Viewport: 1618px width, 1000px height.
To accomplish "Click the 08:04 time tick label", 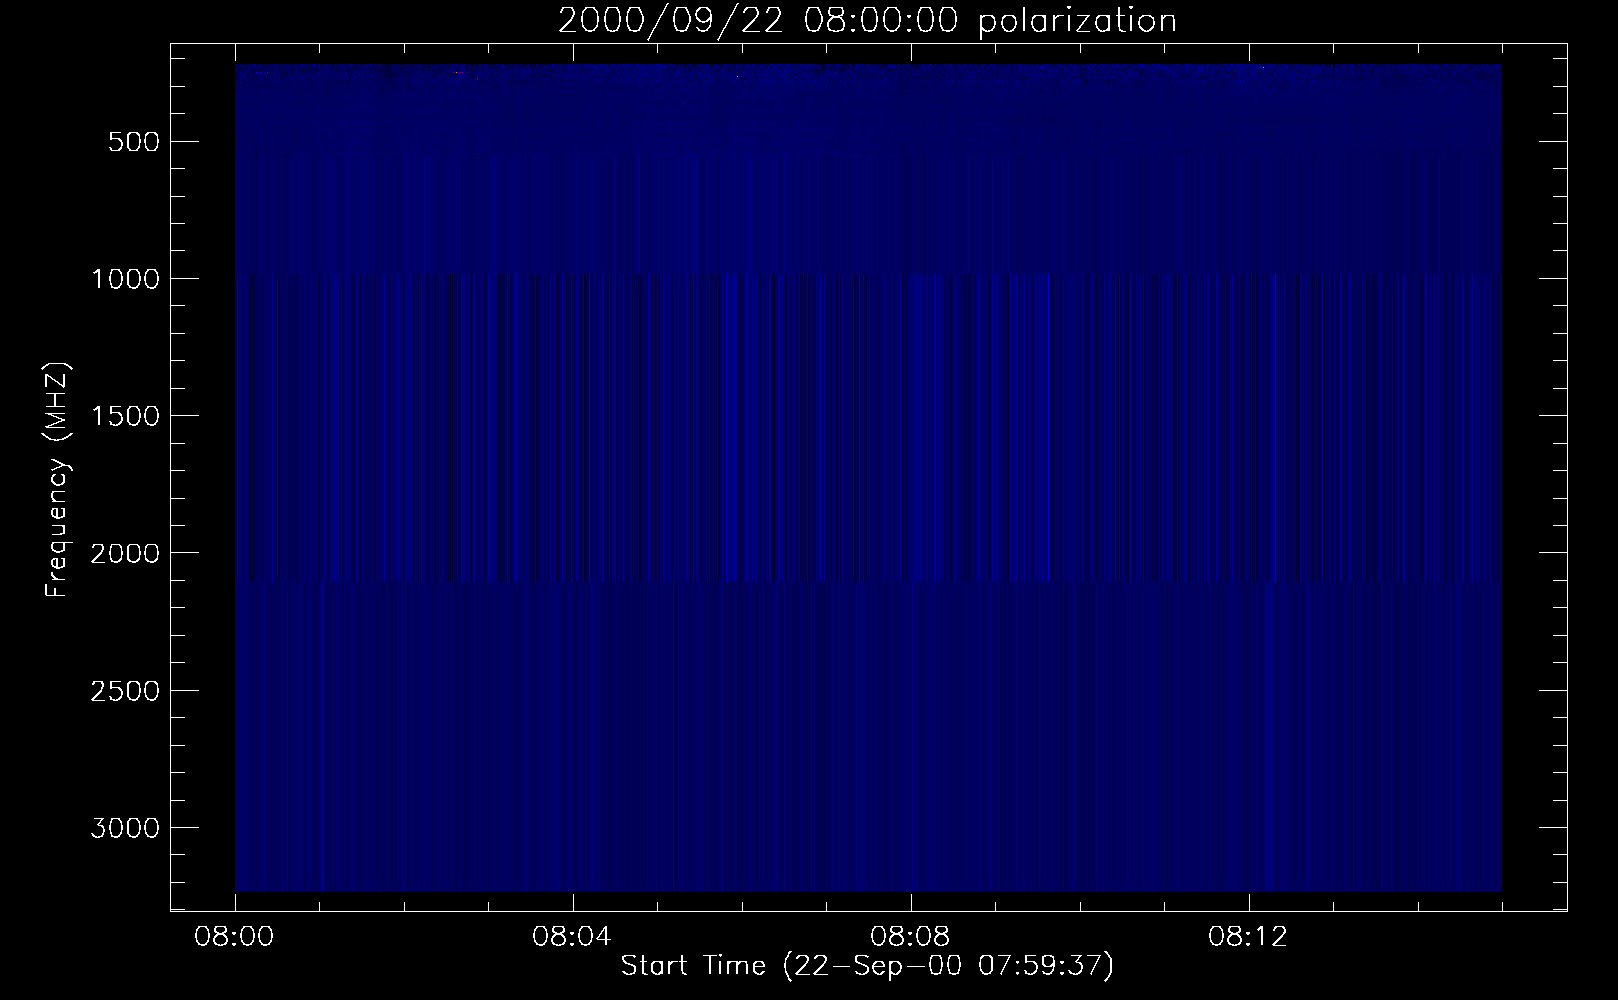I will tap(573, 937).
